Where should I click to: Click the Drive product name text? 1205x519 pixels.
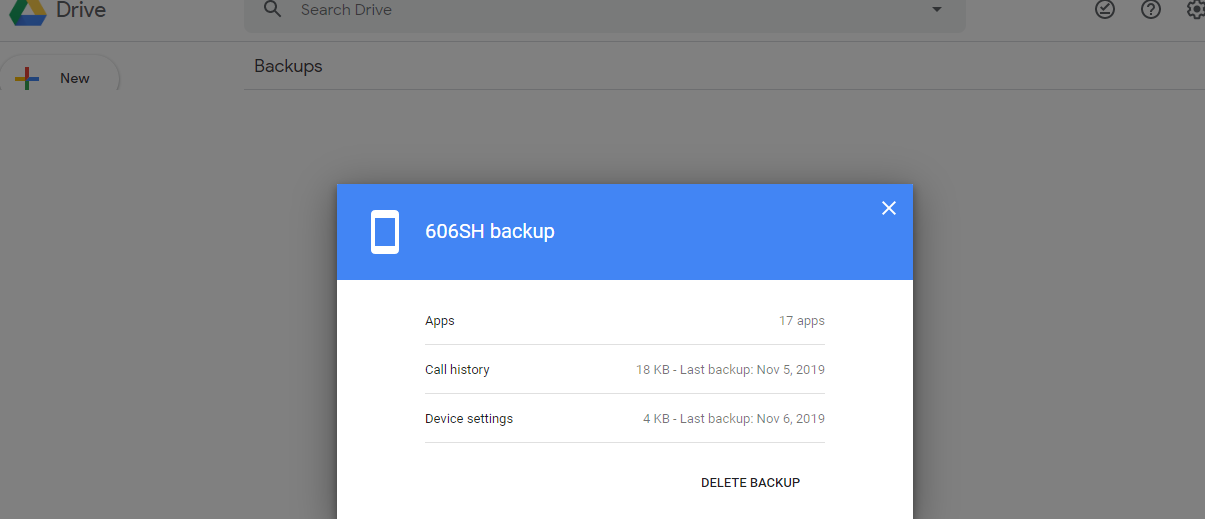pos(81,10)
